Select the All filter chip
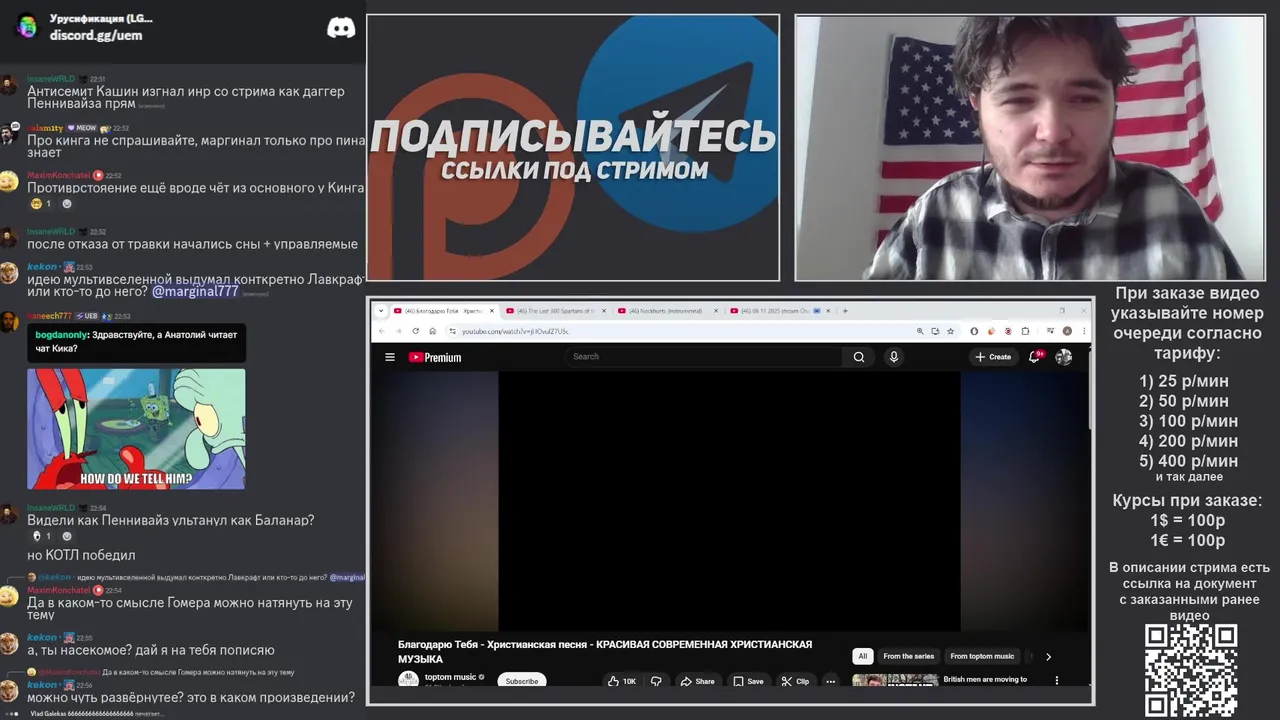 pos(862,657)
